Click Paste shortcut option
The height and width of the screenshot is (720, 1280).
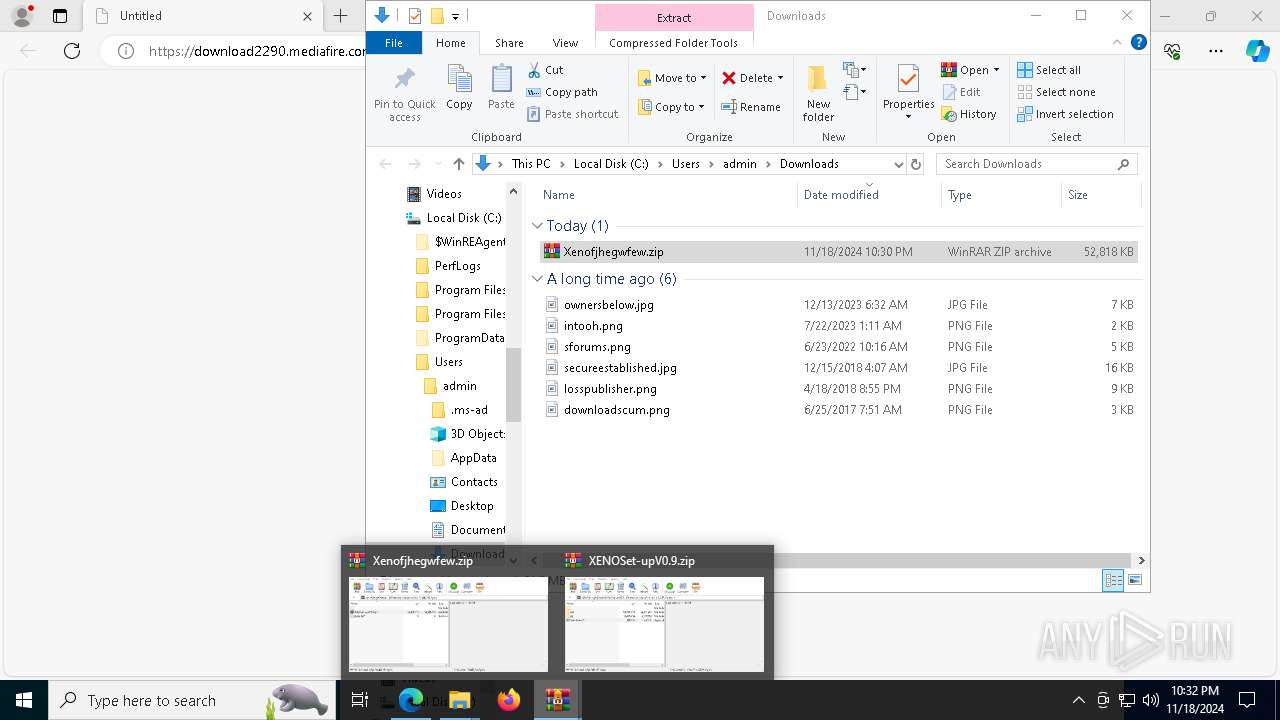click(x=572, y=114)
